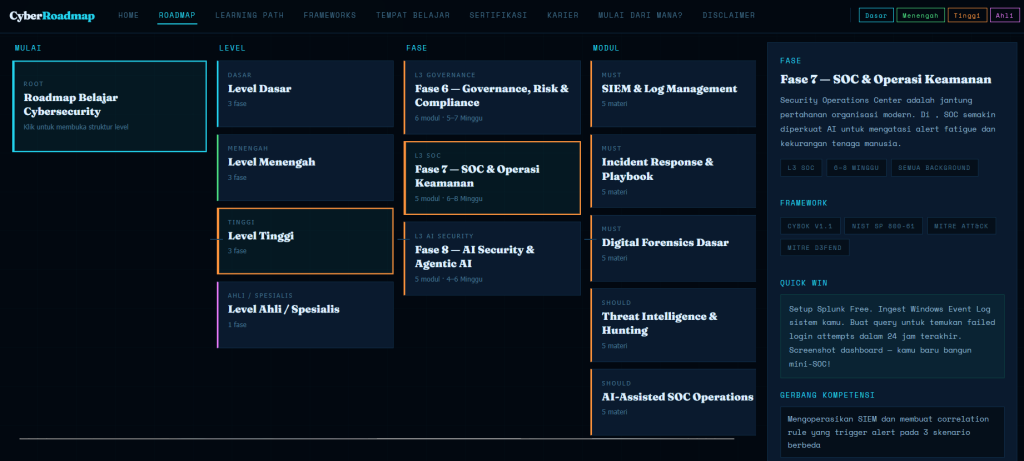The width and height of the screenshot is (1024, 461).
Task: Go to the Karier page
Action: 563,15
